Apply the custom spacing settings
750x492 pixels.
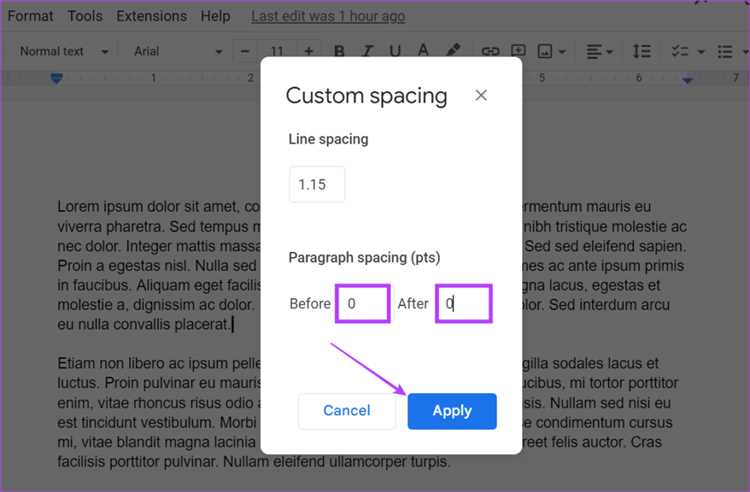452,411
